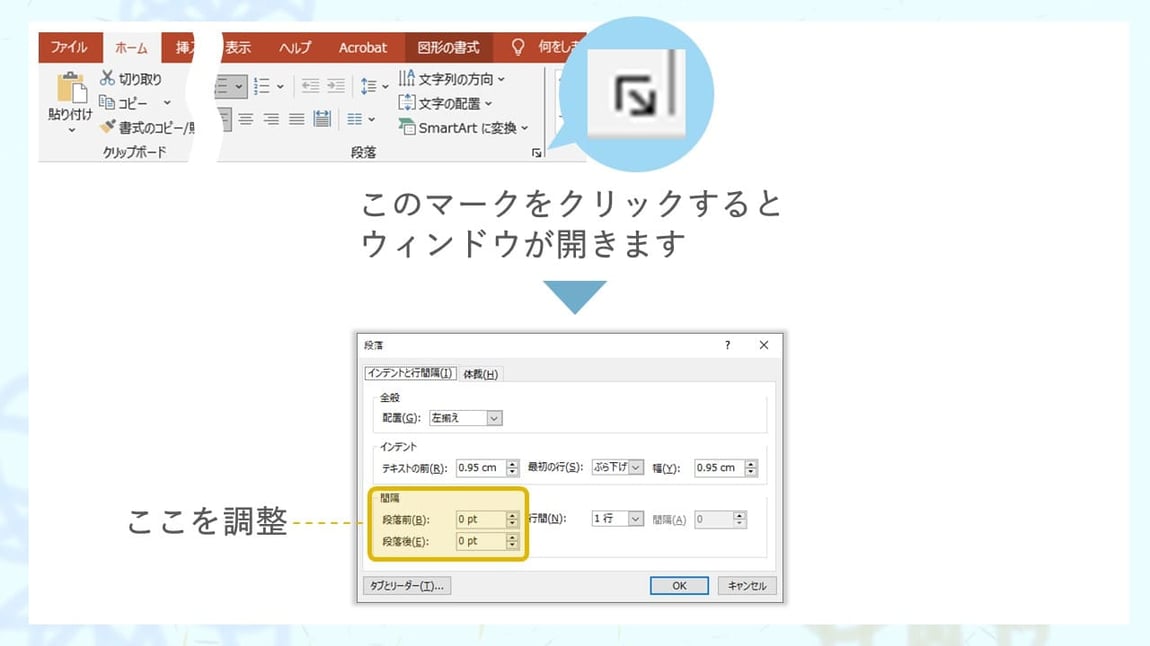Select the 図形の書式 ribbon tab
The width and height of the screenshot is (1150, 646).
tap(448, 46)
